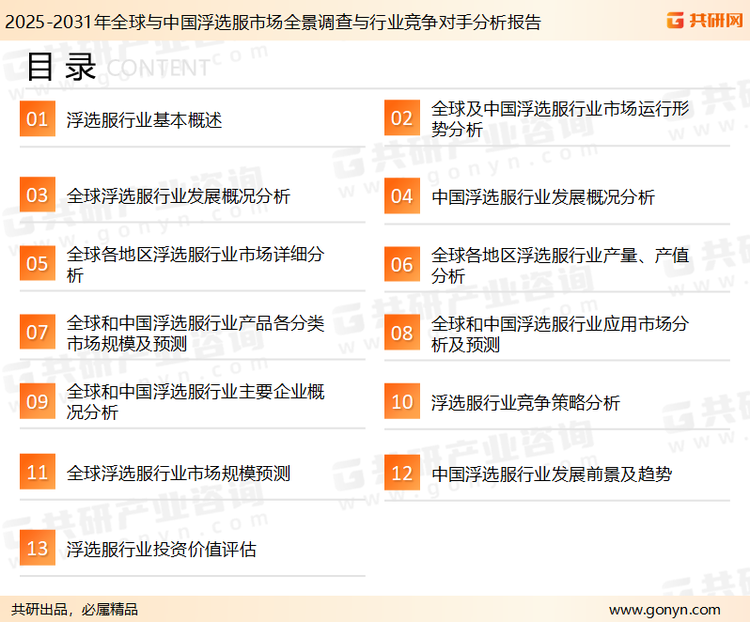The image size is (750, 622).
Task: Select the 11 chapter number icon
Action: click(37, 472)
